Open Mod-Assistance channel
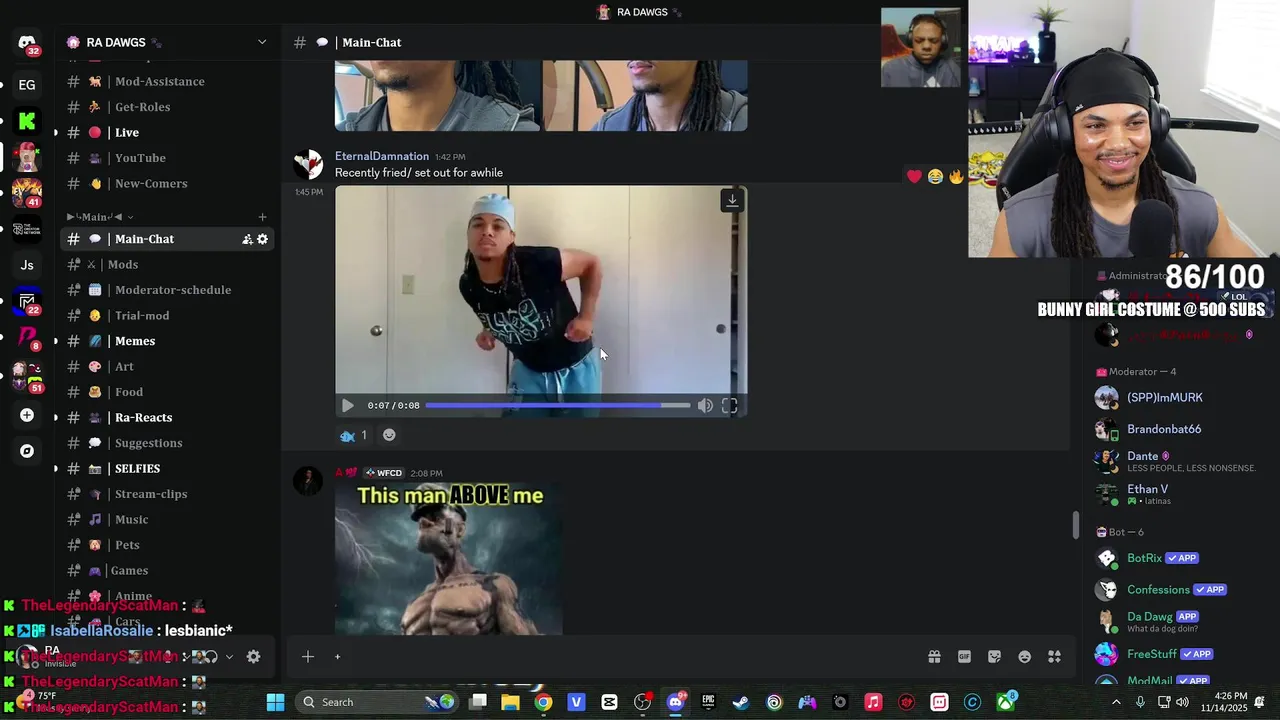Screen dimensions: 1280x720 167,81
